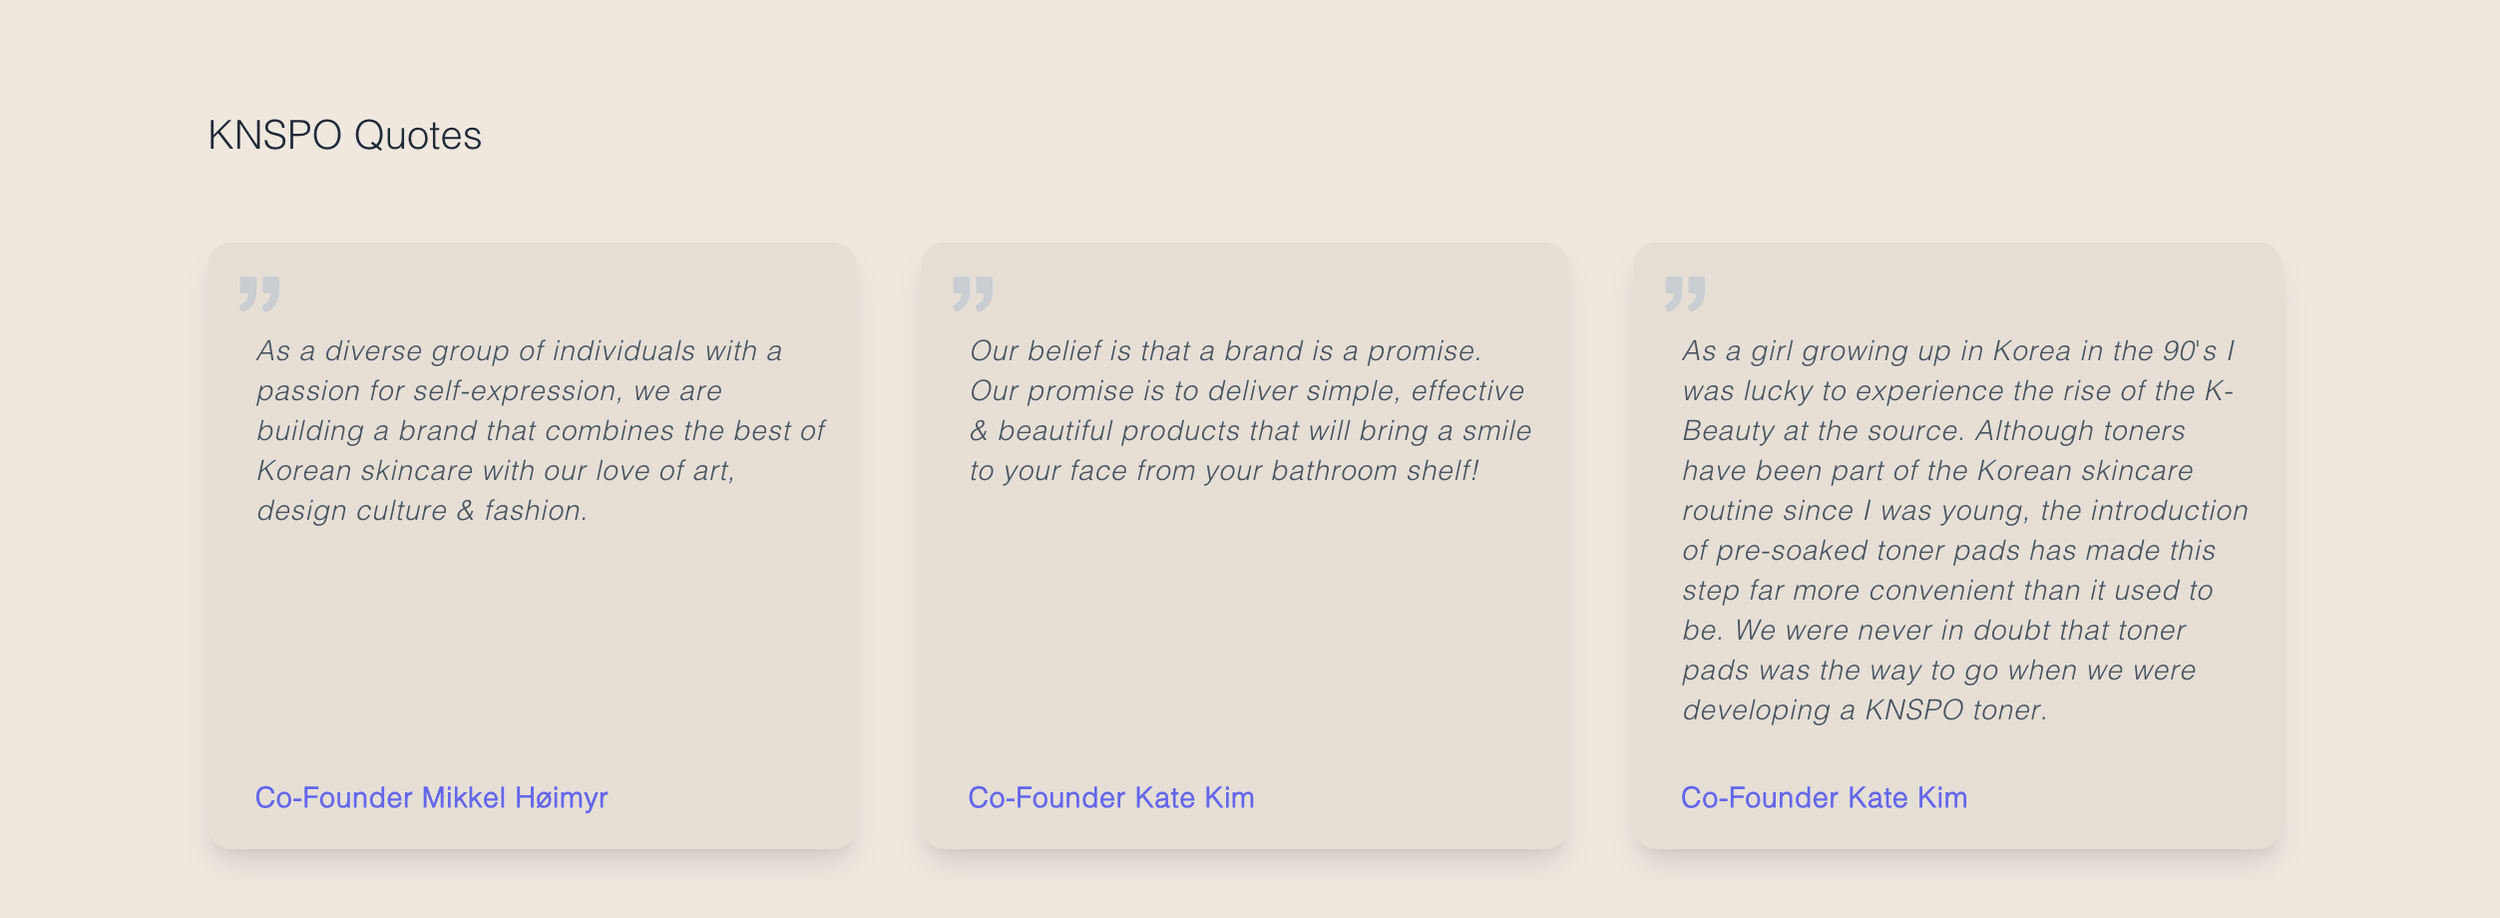Image resolution: width=2500 pixels, height=918 pixels.
Task: Open Co-Founder Kate Kim link under toner pads quote
Action: point(1823,797)
